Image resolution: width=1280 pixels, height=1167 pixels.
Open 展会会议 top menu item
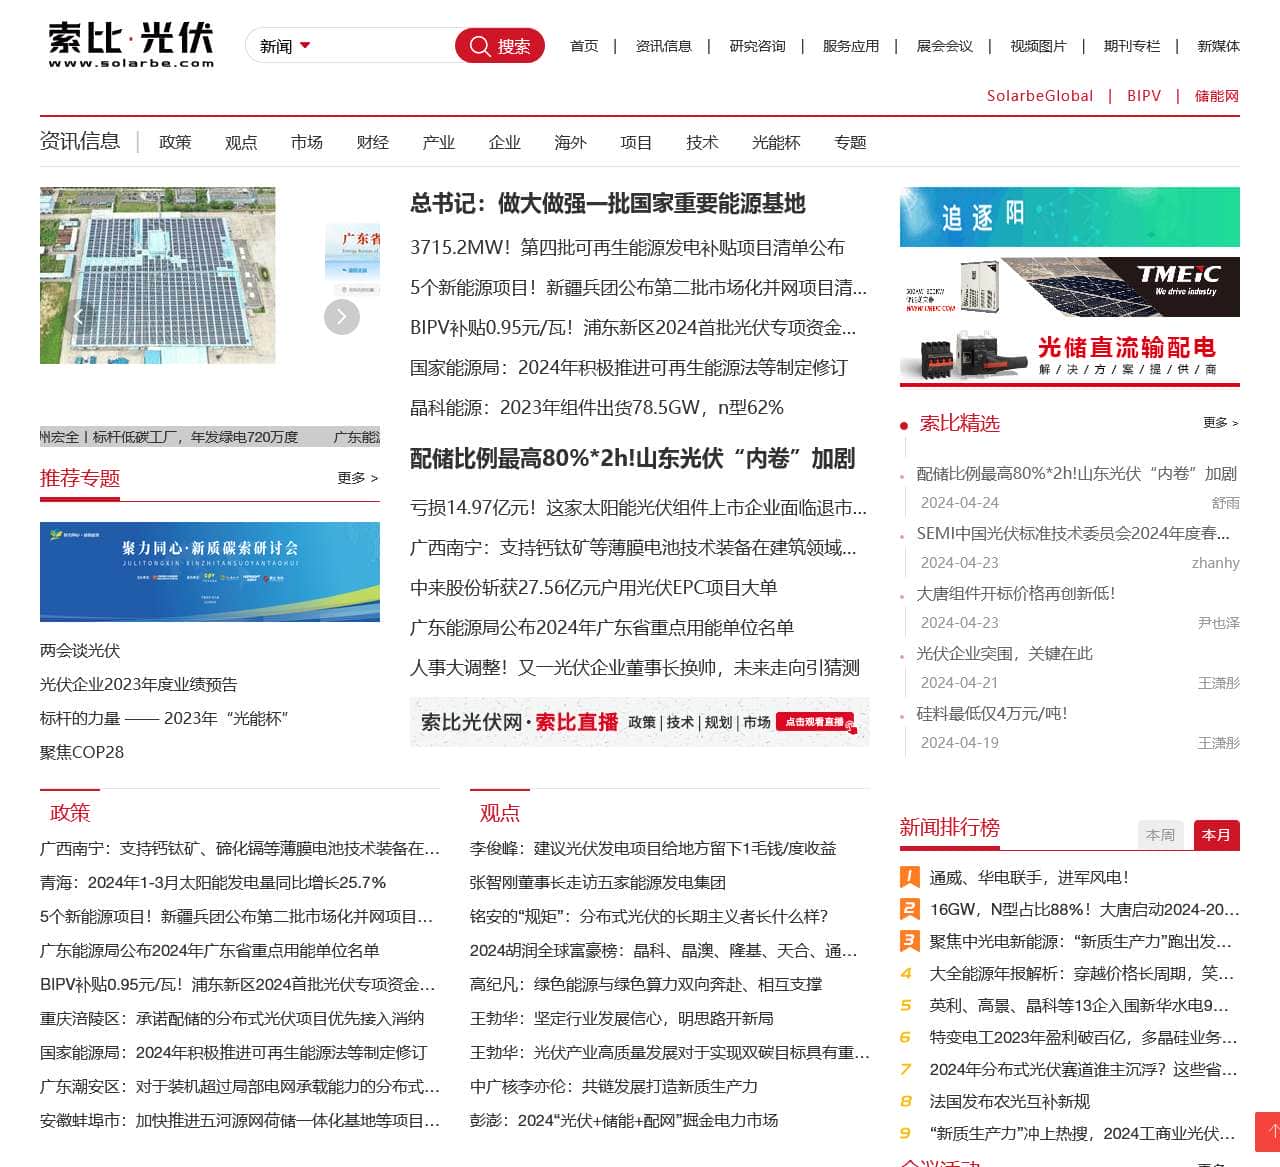click(945, 46)
